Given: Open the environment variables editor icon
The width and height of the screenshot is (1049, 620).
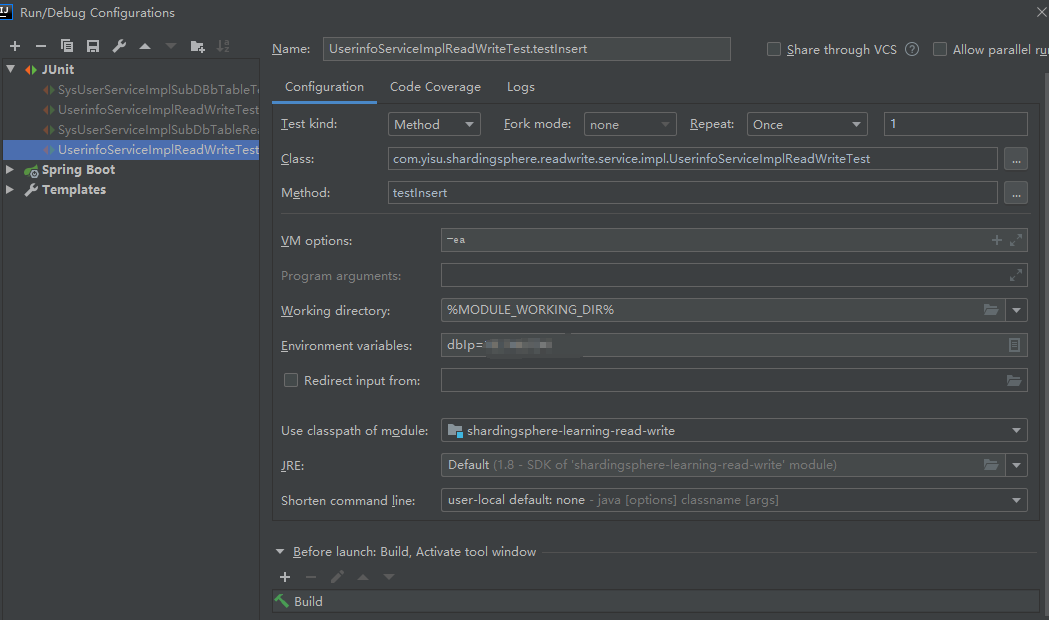Looking at the screenshot, I should [x=1014, y=346].
